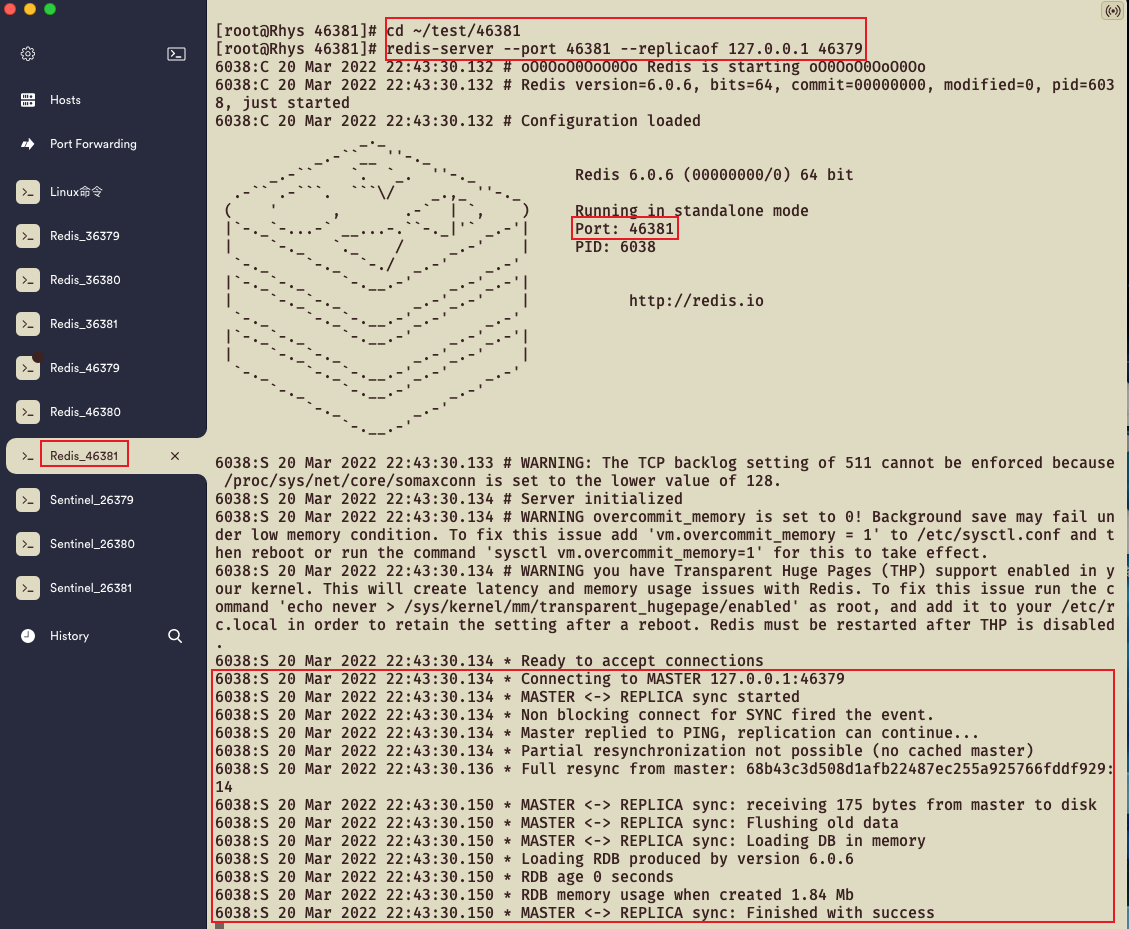The image size is (1129, 929).
Task: Click the Hosts grid icon
Action: pyautogui.click(x=28, y=100)
